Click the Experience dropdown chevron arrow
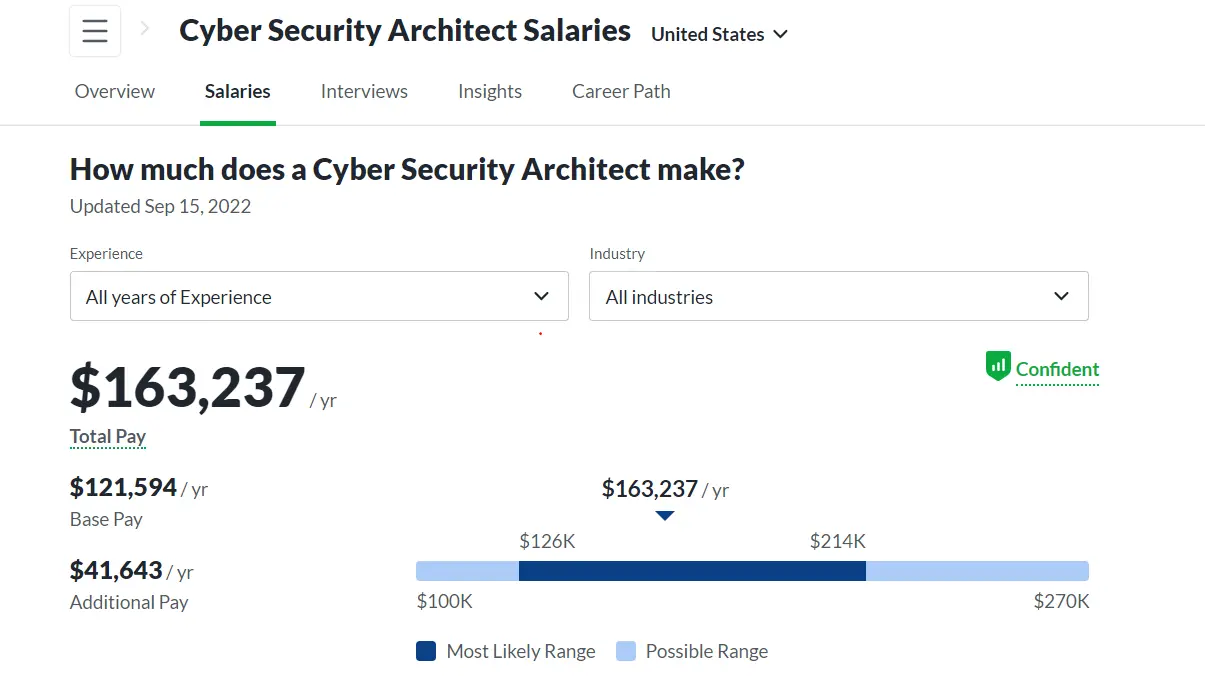Image resolution: width=1205 pixels, height=677 pixels. (x=541, y=296)
